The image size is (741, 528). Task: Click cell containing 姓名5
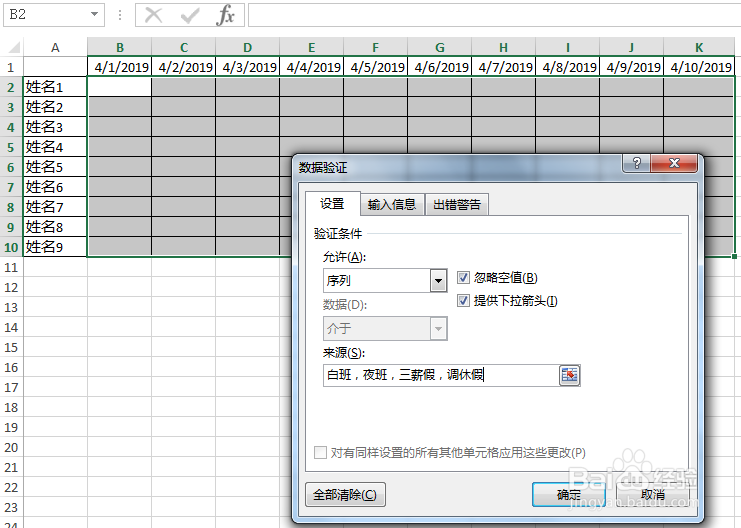(55, 167)
